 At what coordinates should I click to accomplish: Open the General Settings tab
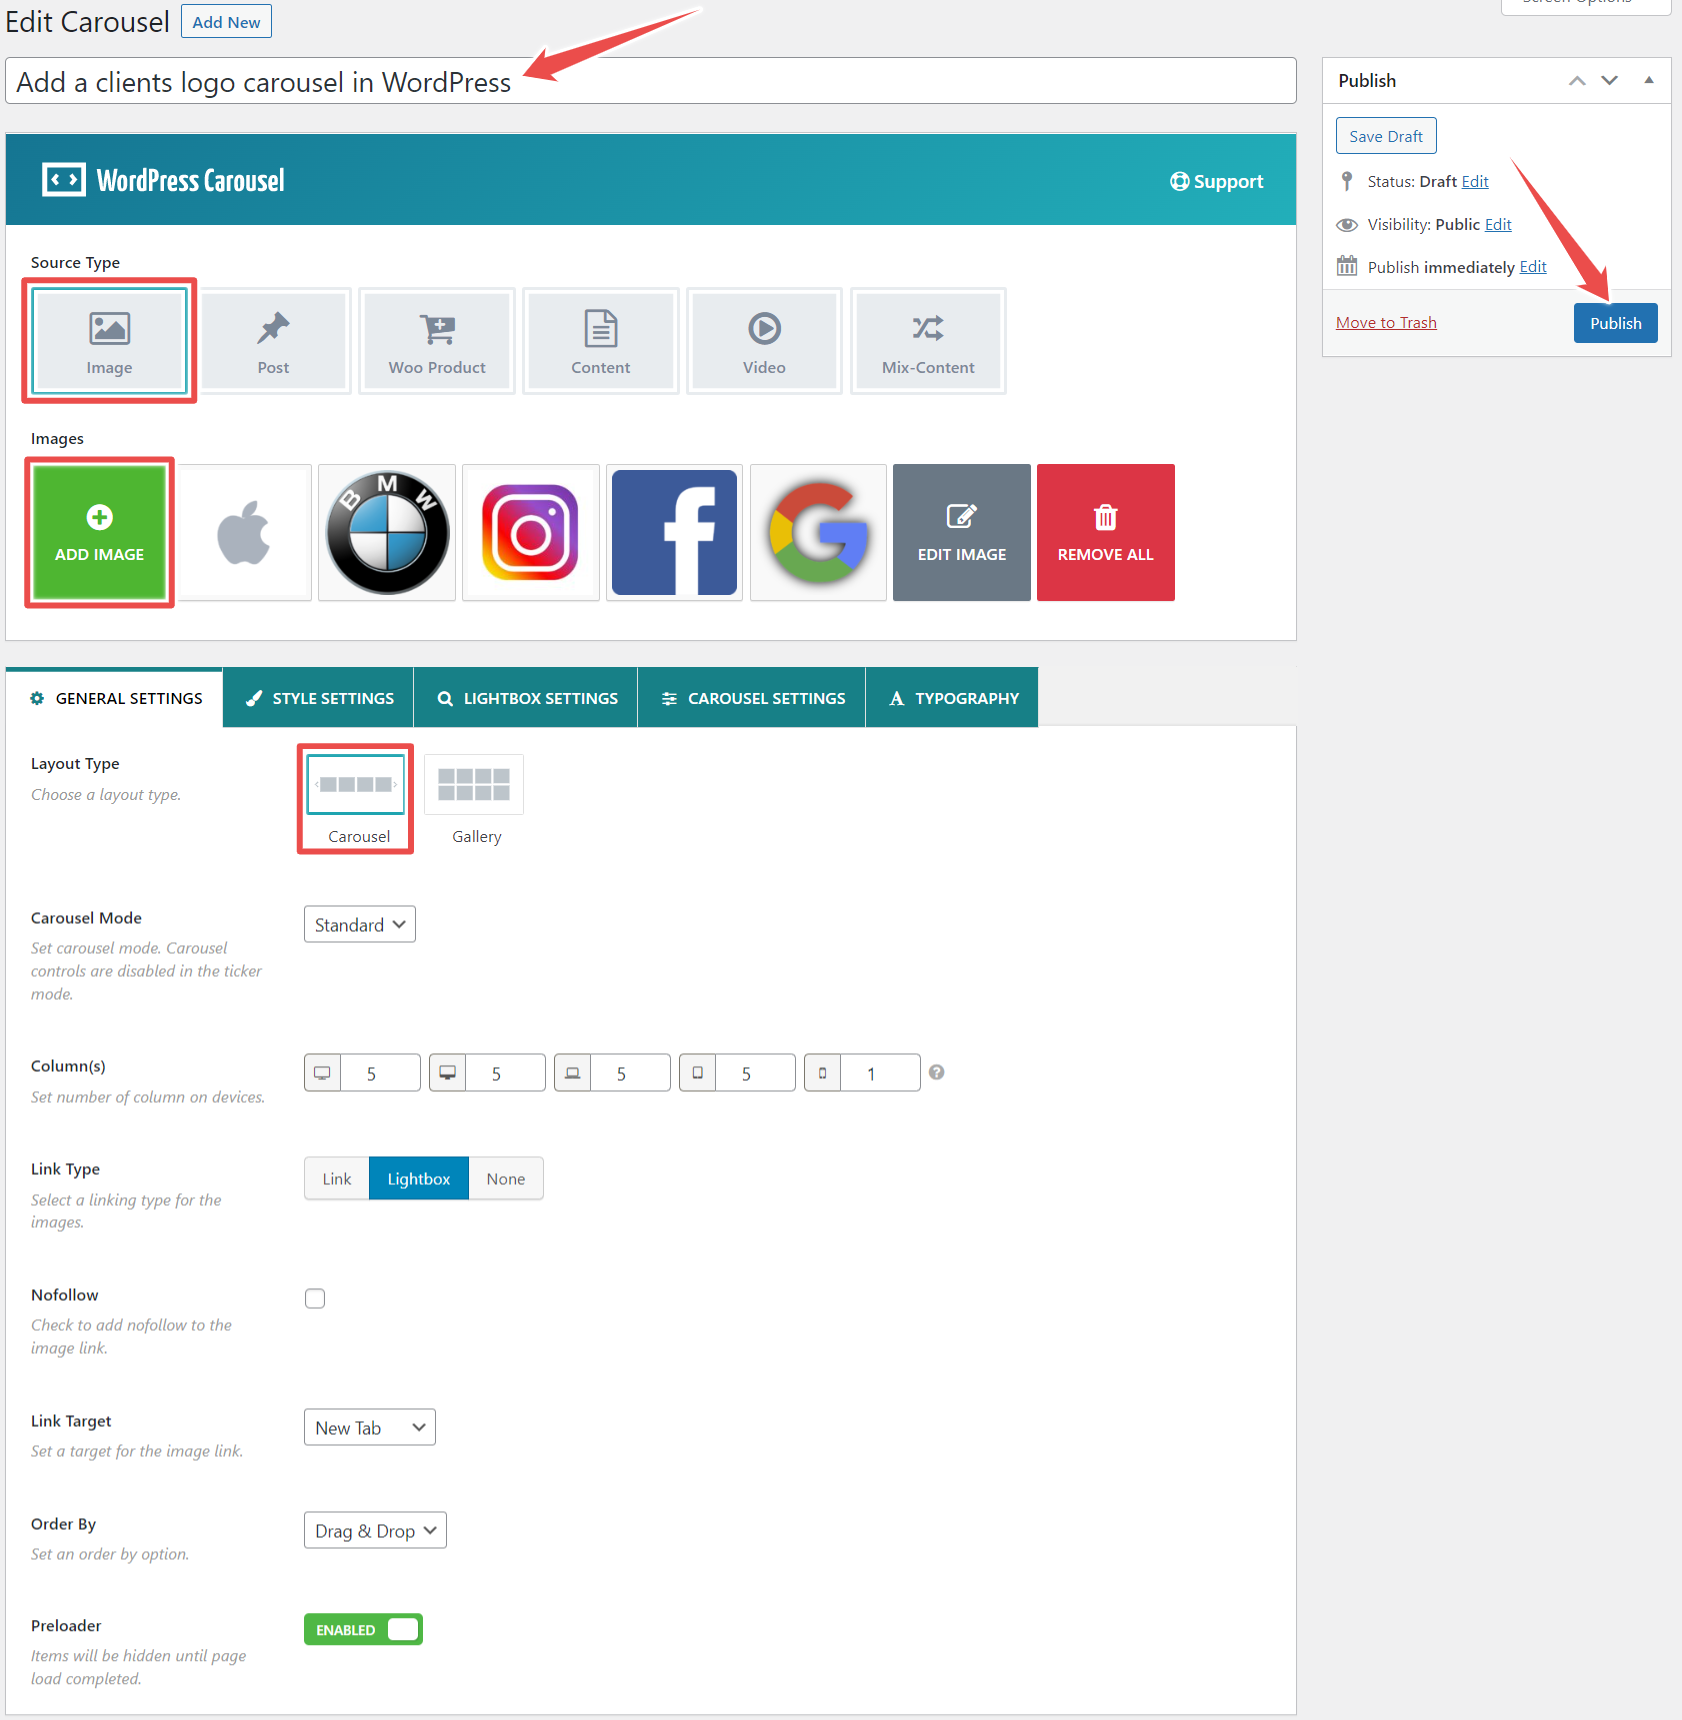point(115,698)
